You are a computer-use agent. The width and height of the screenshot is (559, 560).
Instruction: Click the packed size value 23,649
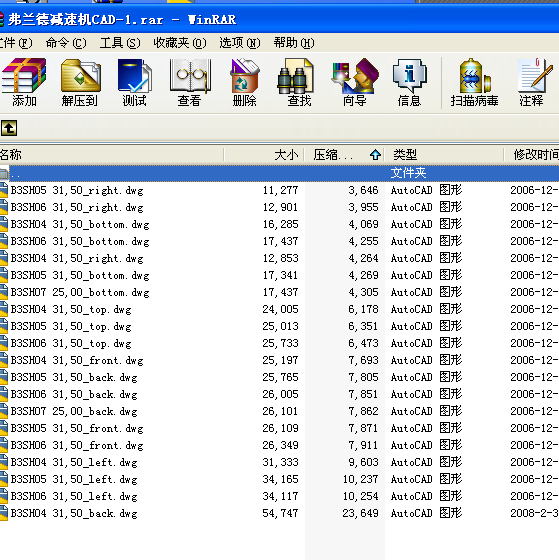[360, 513]
